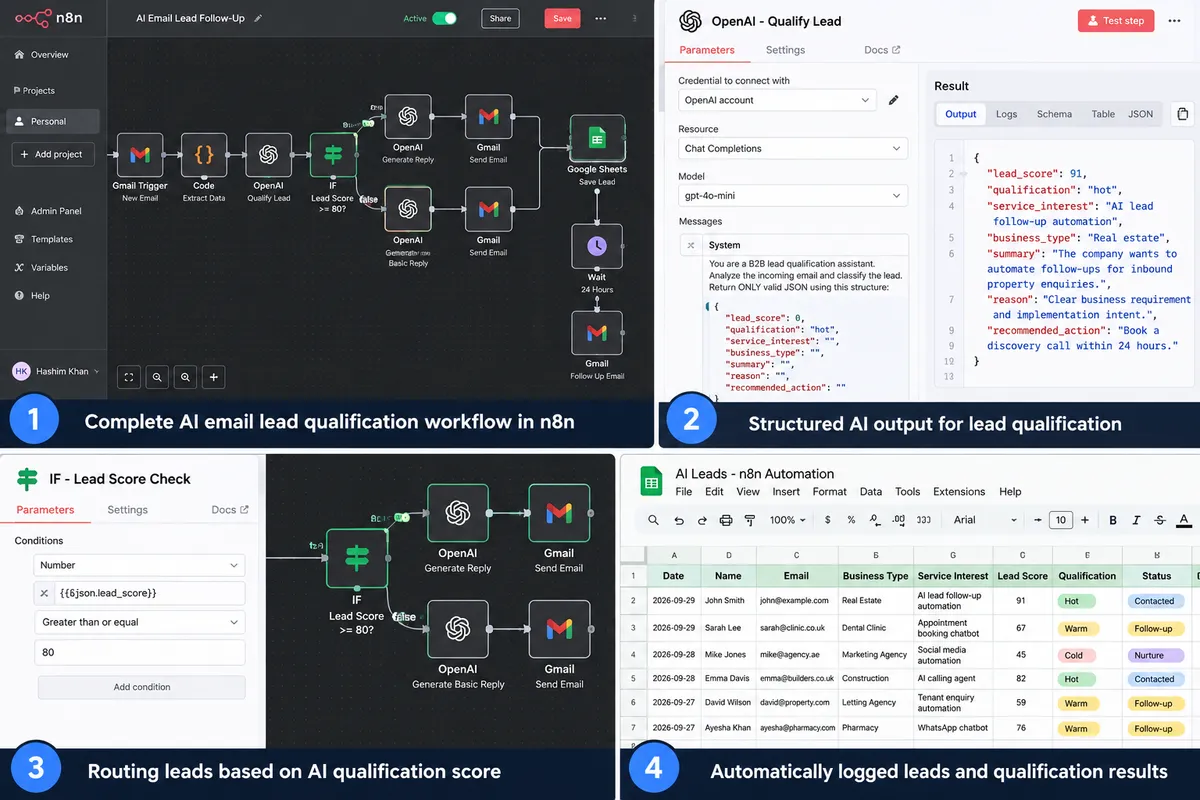Remove the System message with the x icon
The width and height of the screenshot is (1200, 800).
point(691,245)
